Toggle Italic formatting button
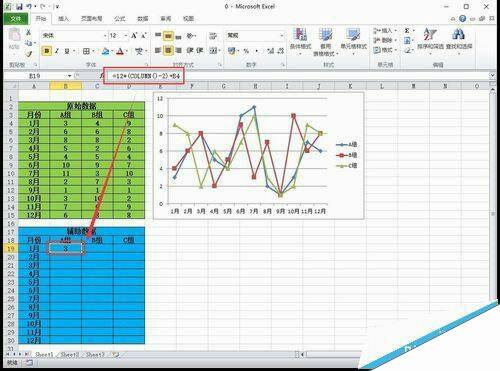Viewport: 500px width, 371px height. pos(57,51)
